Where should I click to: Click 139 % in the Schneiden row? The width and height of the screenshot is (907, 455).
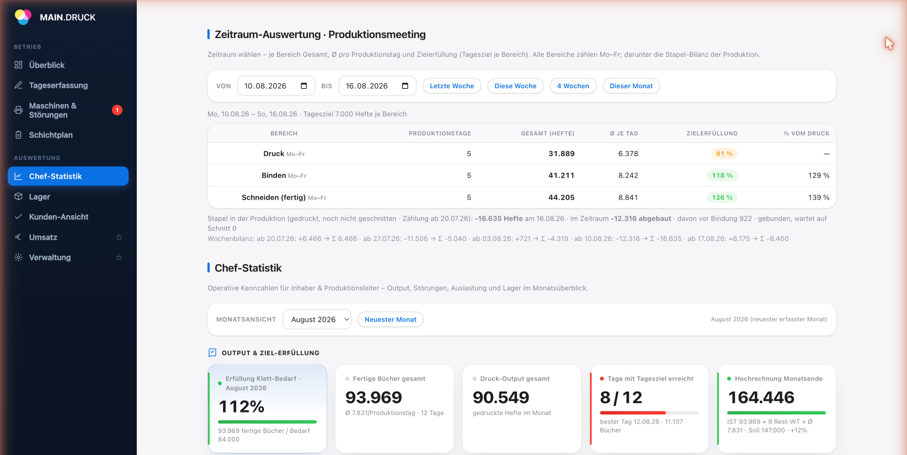pos(818,197)
